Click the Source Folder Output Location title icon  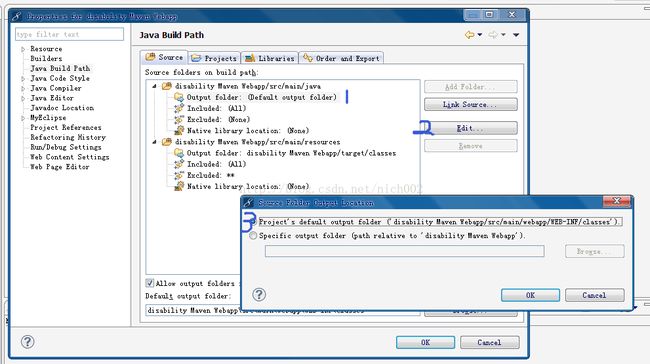248,203
